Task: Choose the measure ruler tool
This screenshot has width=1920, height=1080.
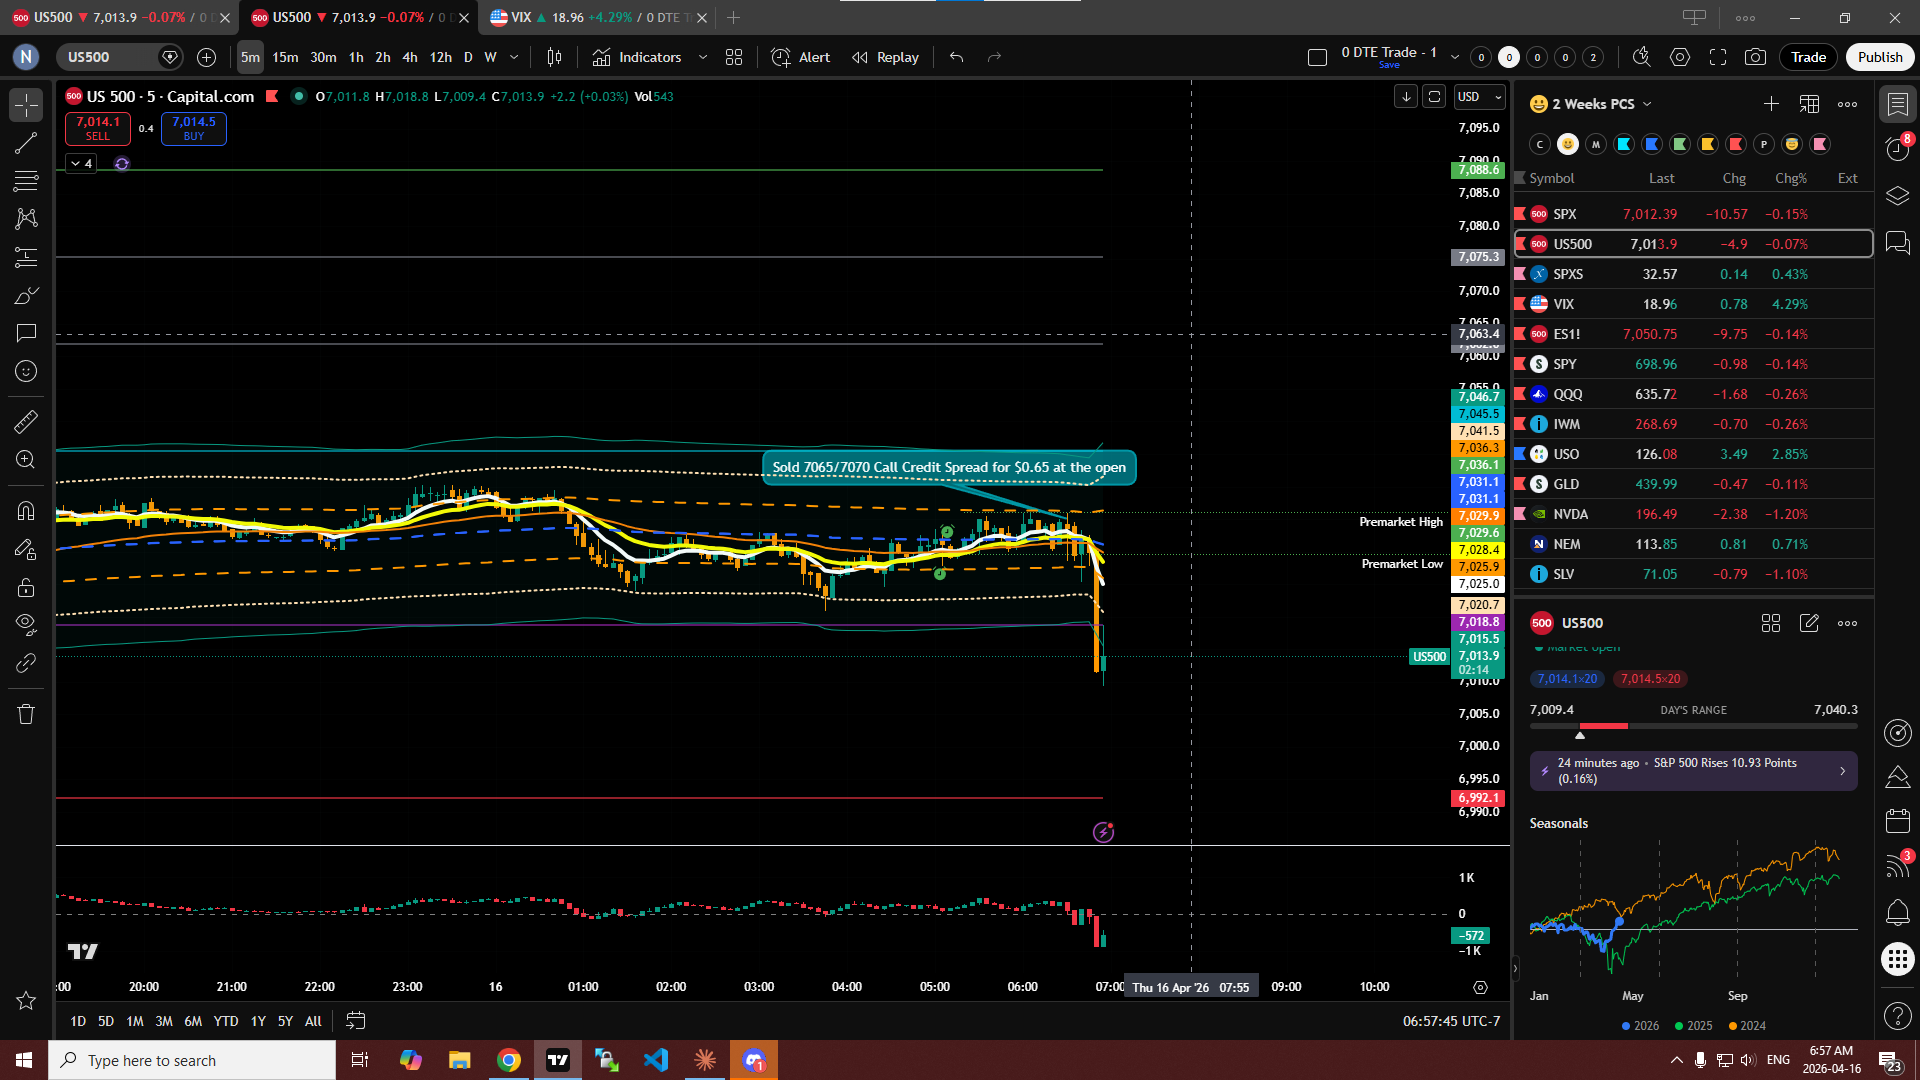Action: click(26, 421)
